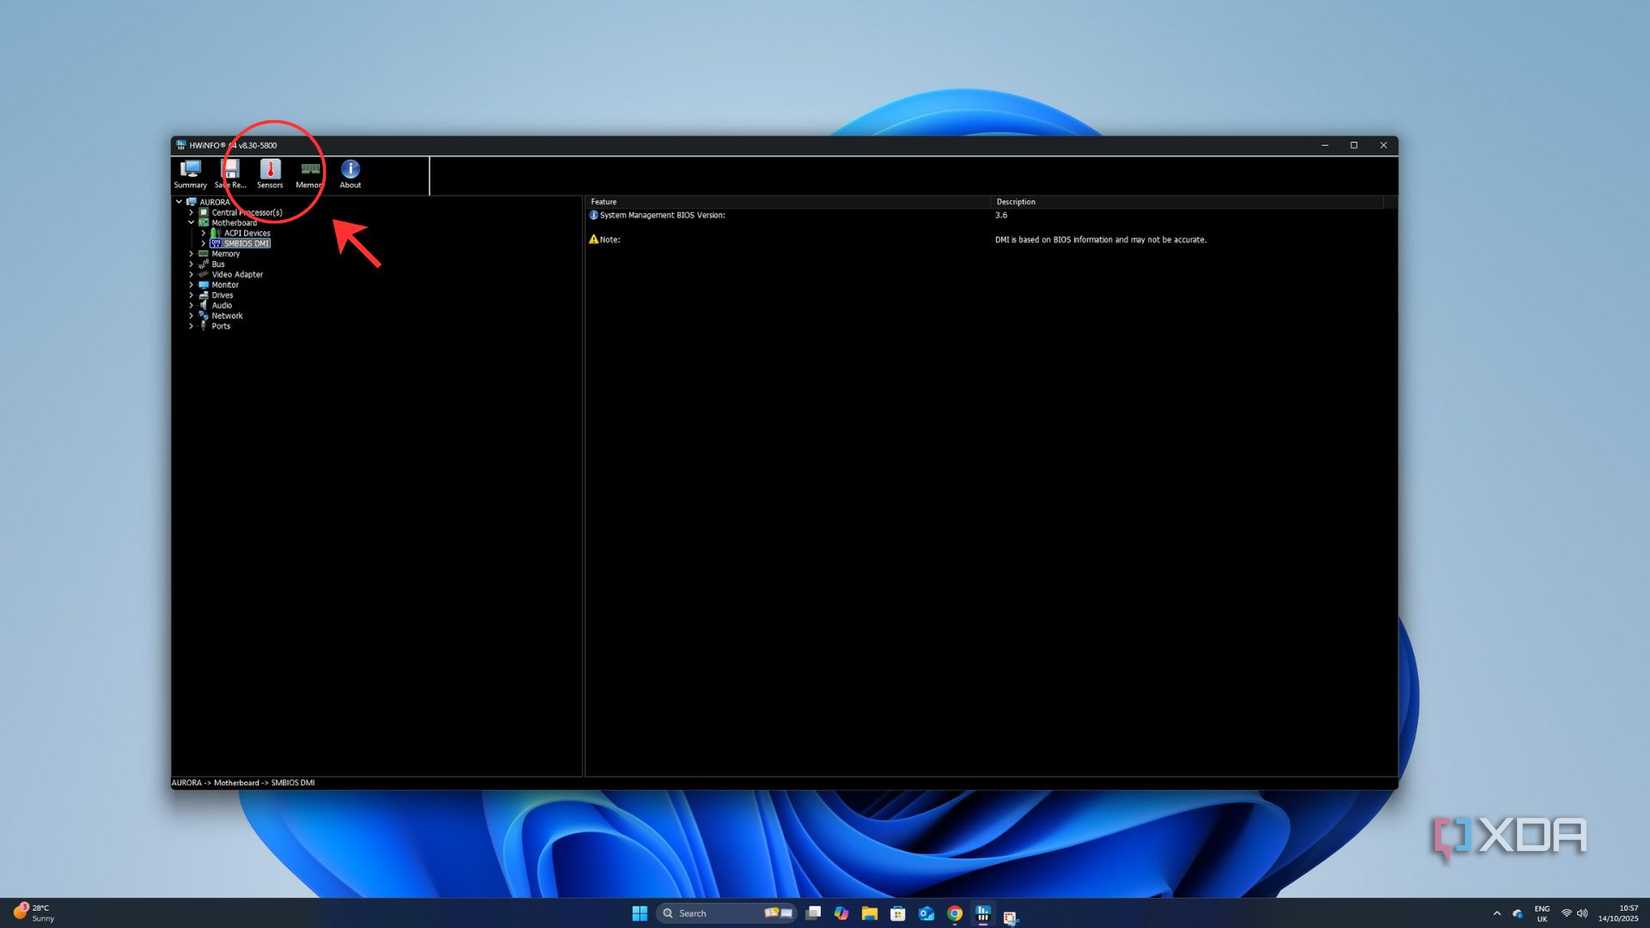Click the Feature column header
The width and height of the screenshot is (1650, 928).
click(788, 202)
